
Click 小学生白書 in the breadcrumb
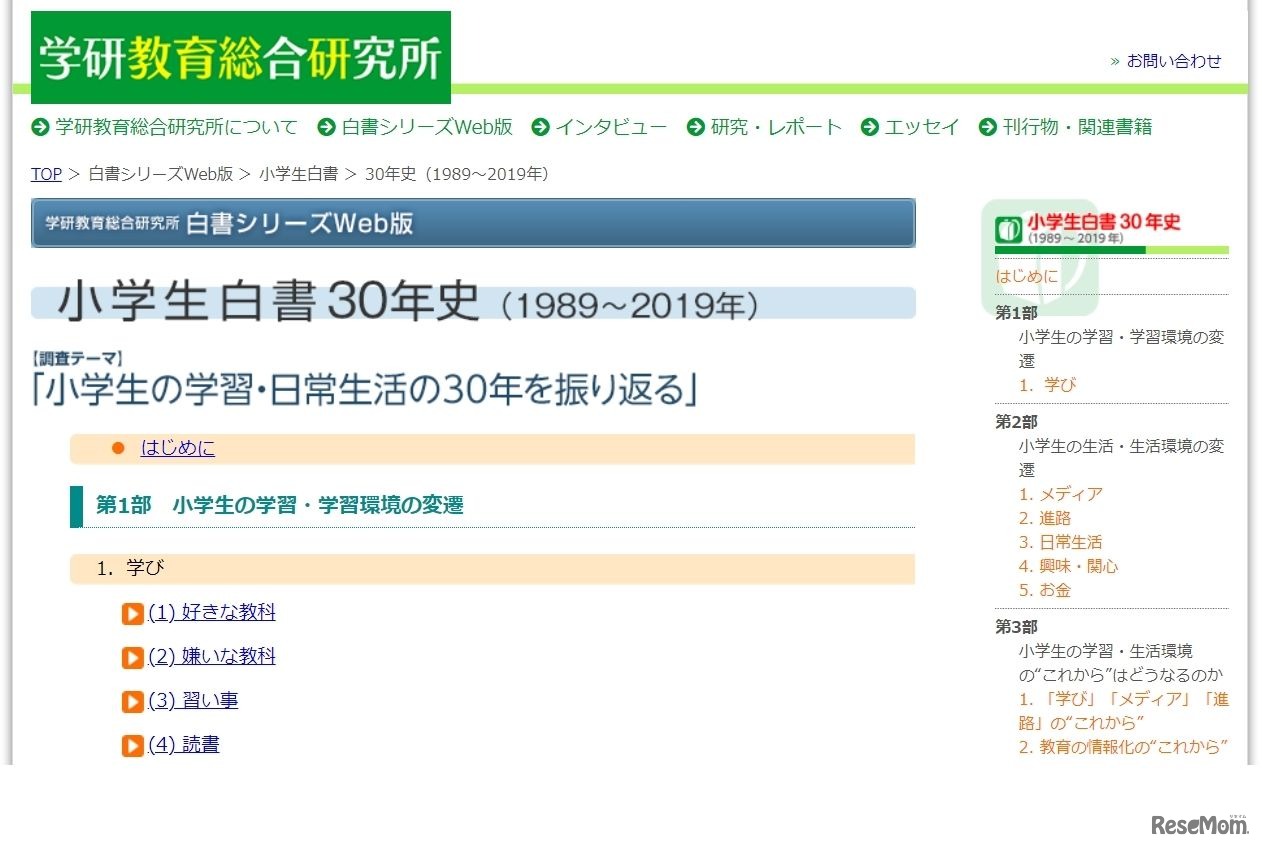(x=298, y=174)
